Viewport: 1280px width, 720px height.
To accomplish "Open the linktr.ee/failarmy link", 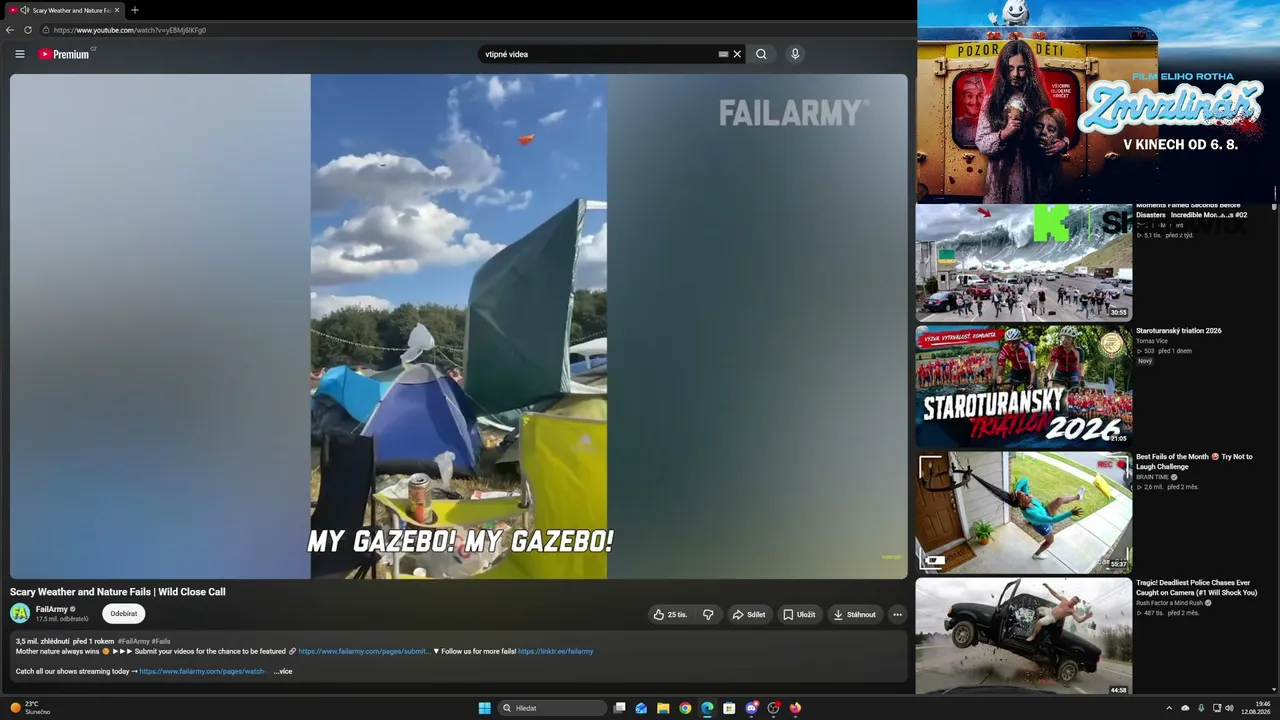I will 556,651.
